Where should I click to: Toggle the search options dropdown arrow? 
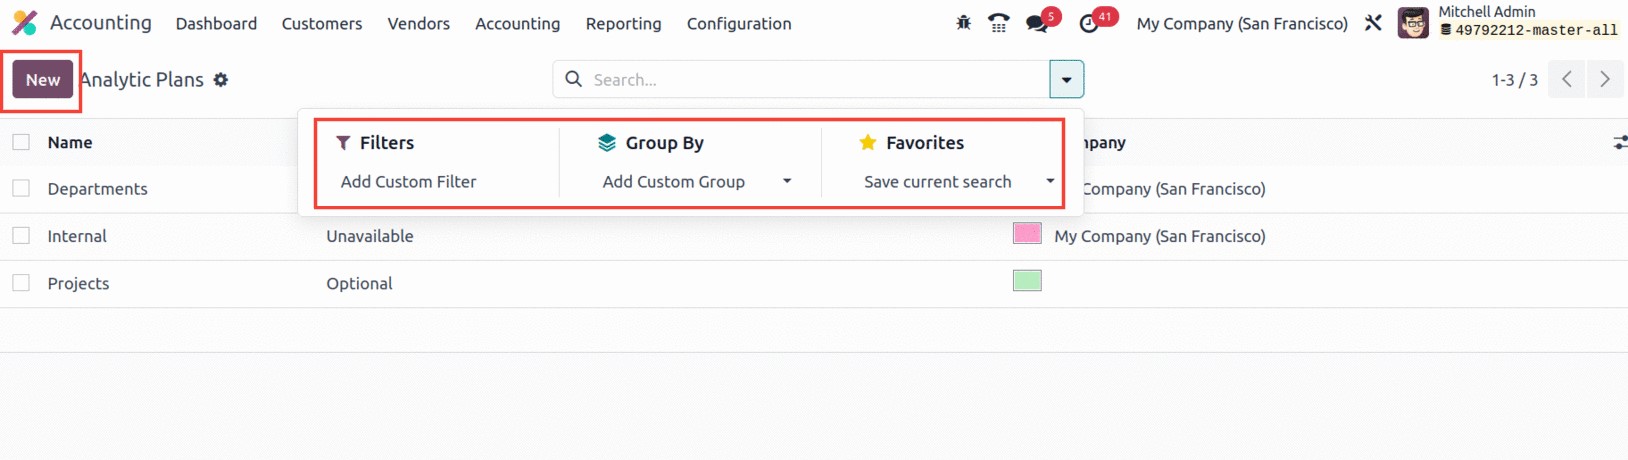(1067, 79)
